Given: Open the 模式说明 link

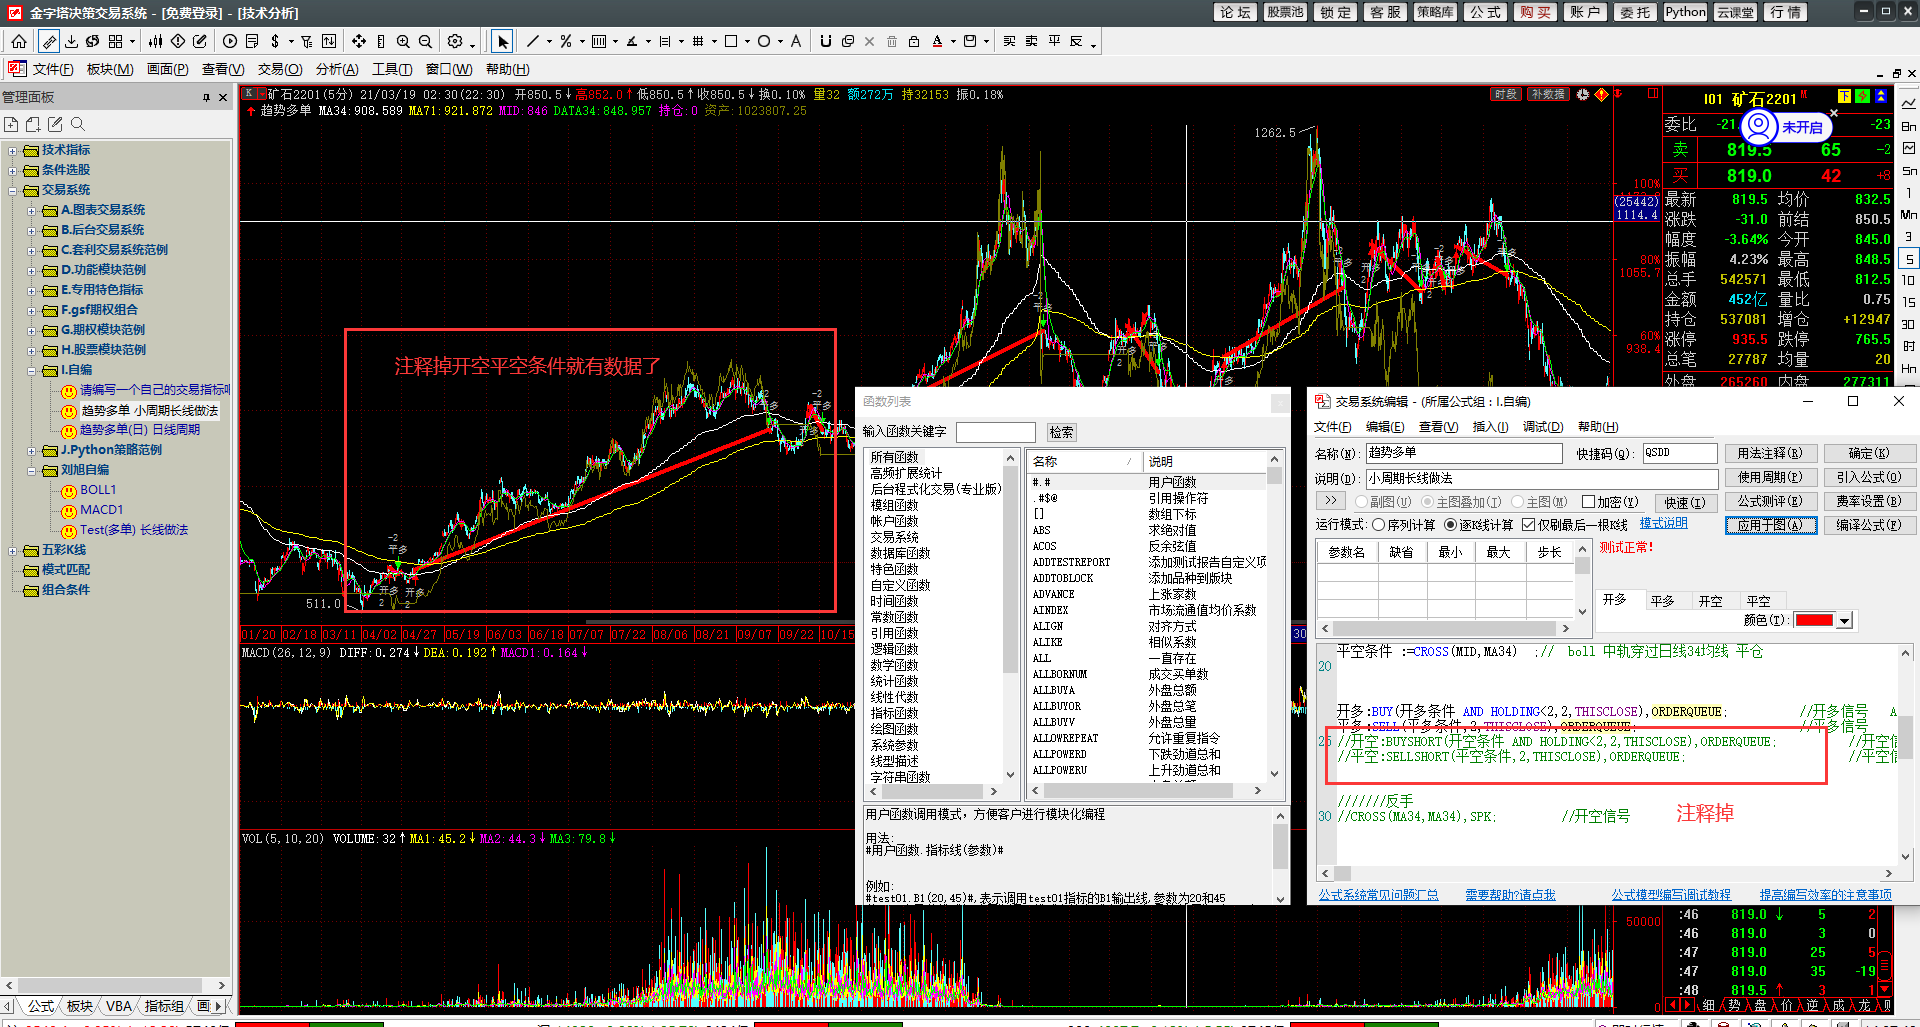Looking at the screenshot, I should pyautogui.click(x=1663, y=523).
